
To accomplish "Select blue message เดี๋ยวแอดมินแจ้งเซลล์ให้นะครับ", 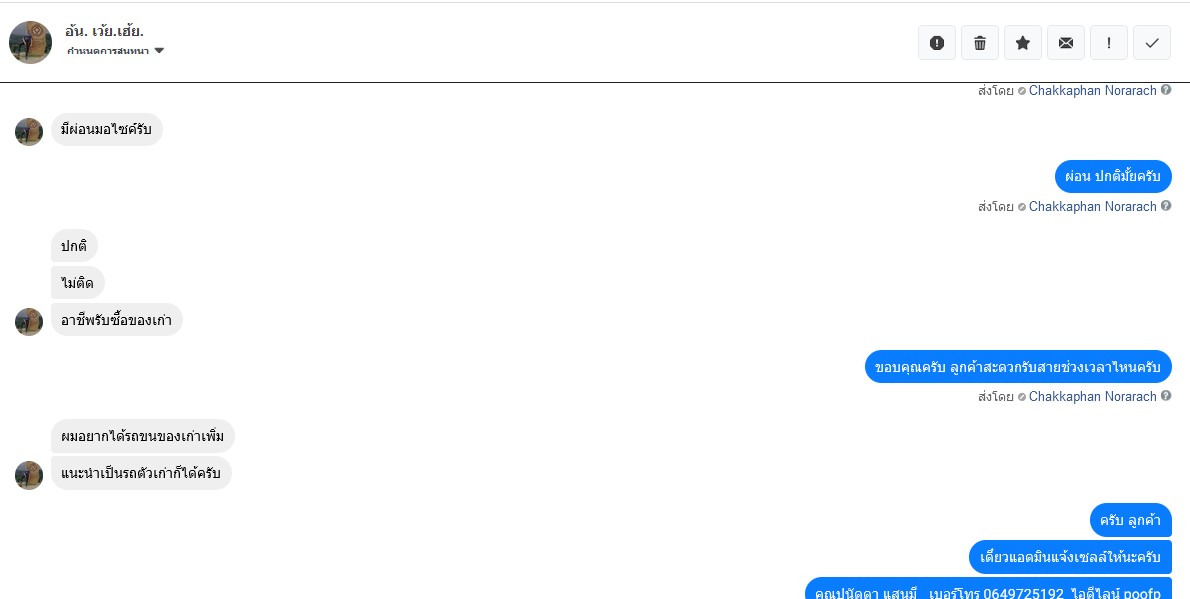I will point(1070,557).
